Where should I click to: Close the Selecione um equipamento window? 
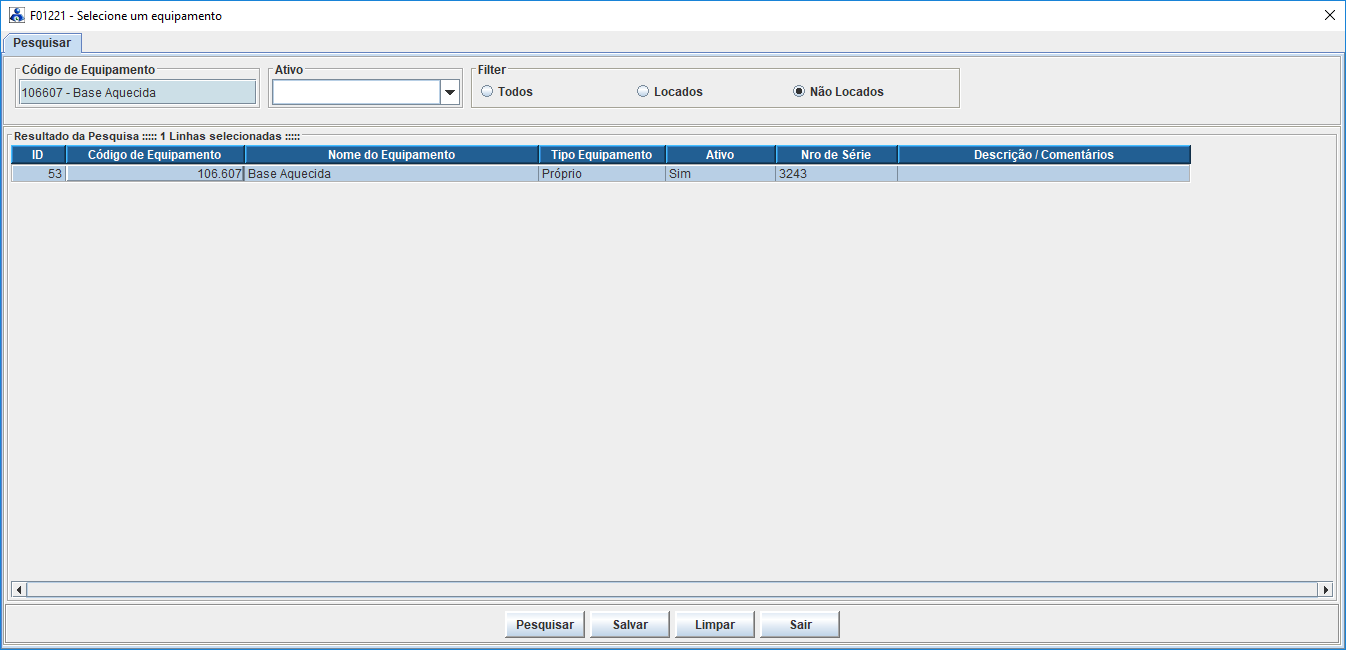pyautogui.click(x=1329, y=16)
